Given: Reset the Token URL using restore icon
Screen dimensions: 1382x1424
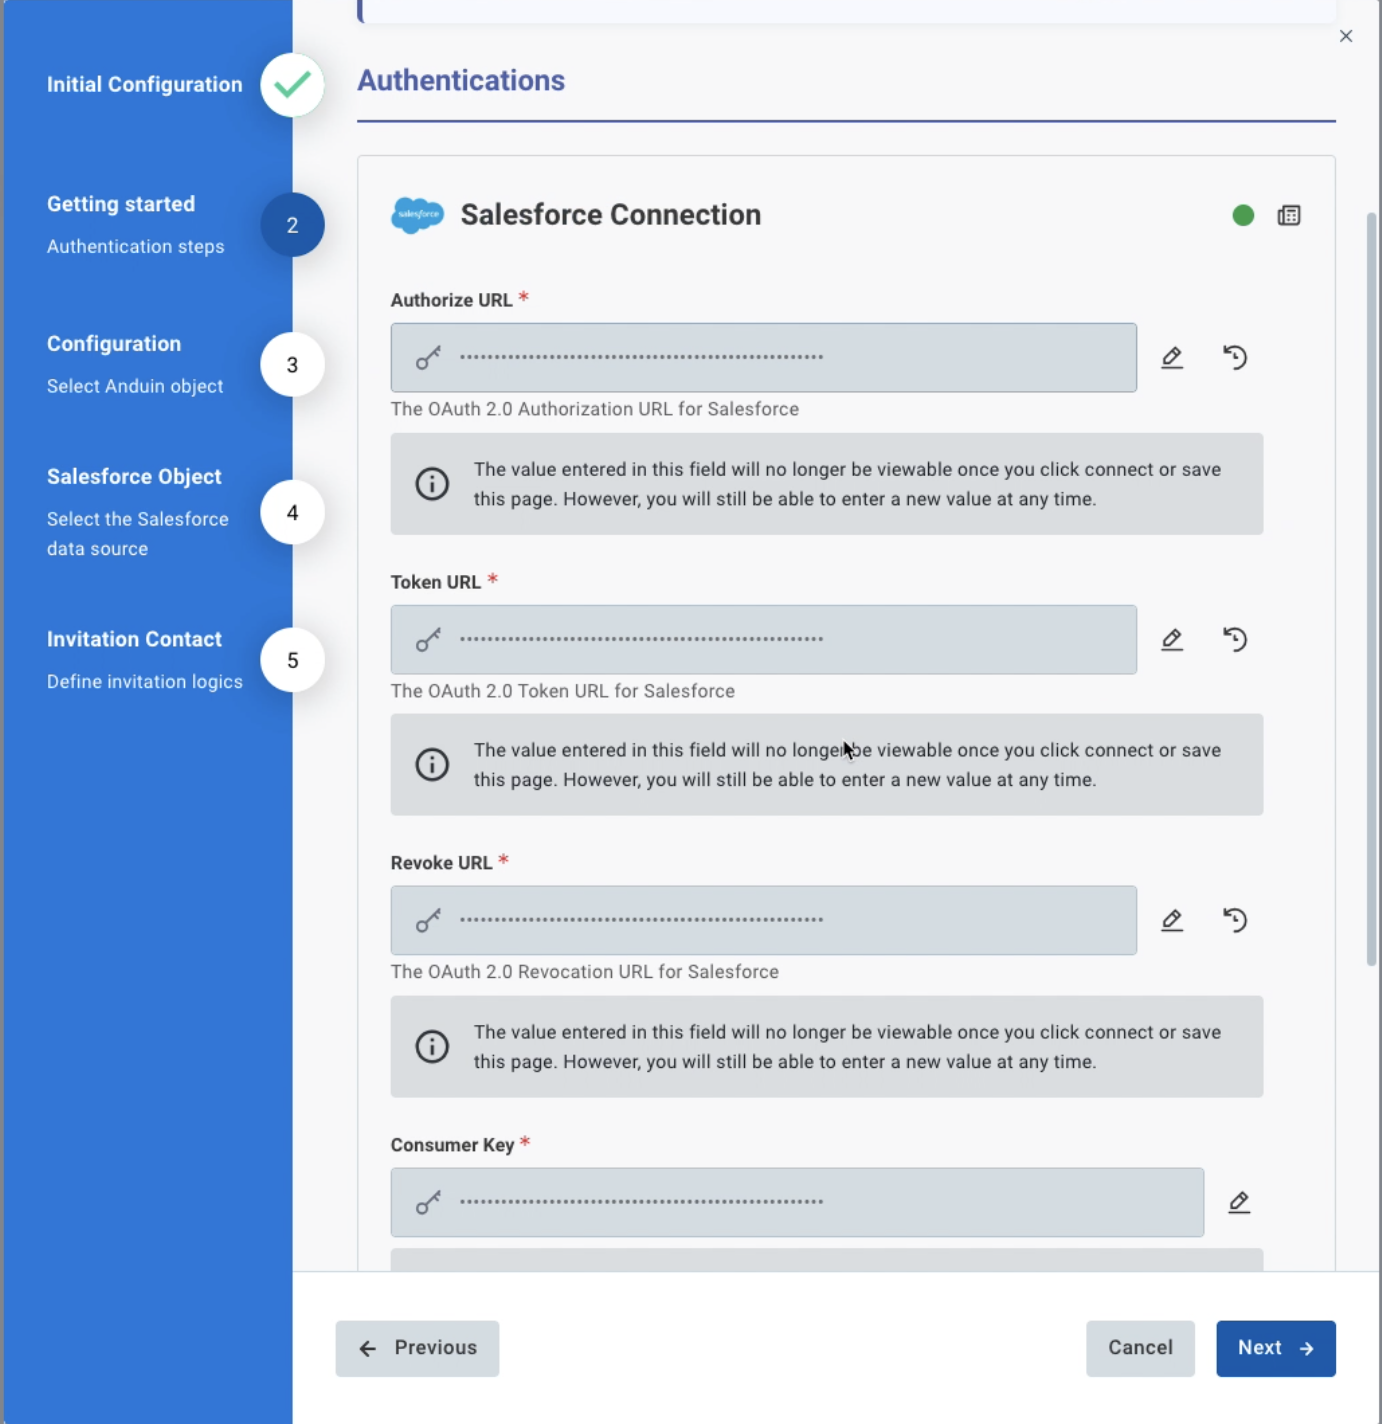Looking at the screenshot, I should click(1235, 639).
